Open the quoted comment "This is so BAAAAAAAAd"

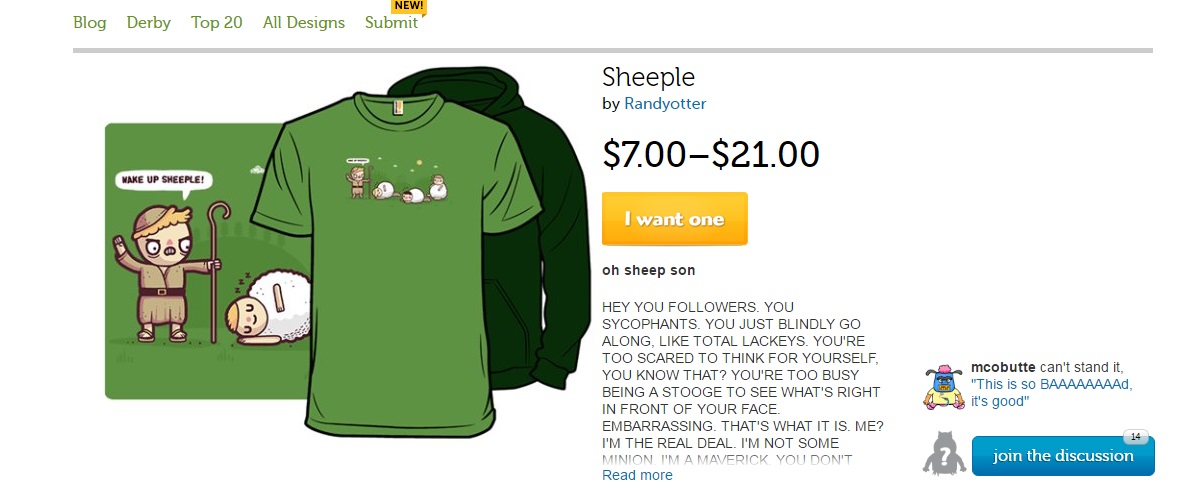pos(1050,392)
